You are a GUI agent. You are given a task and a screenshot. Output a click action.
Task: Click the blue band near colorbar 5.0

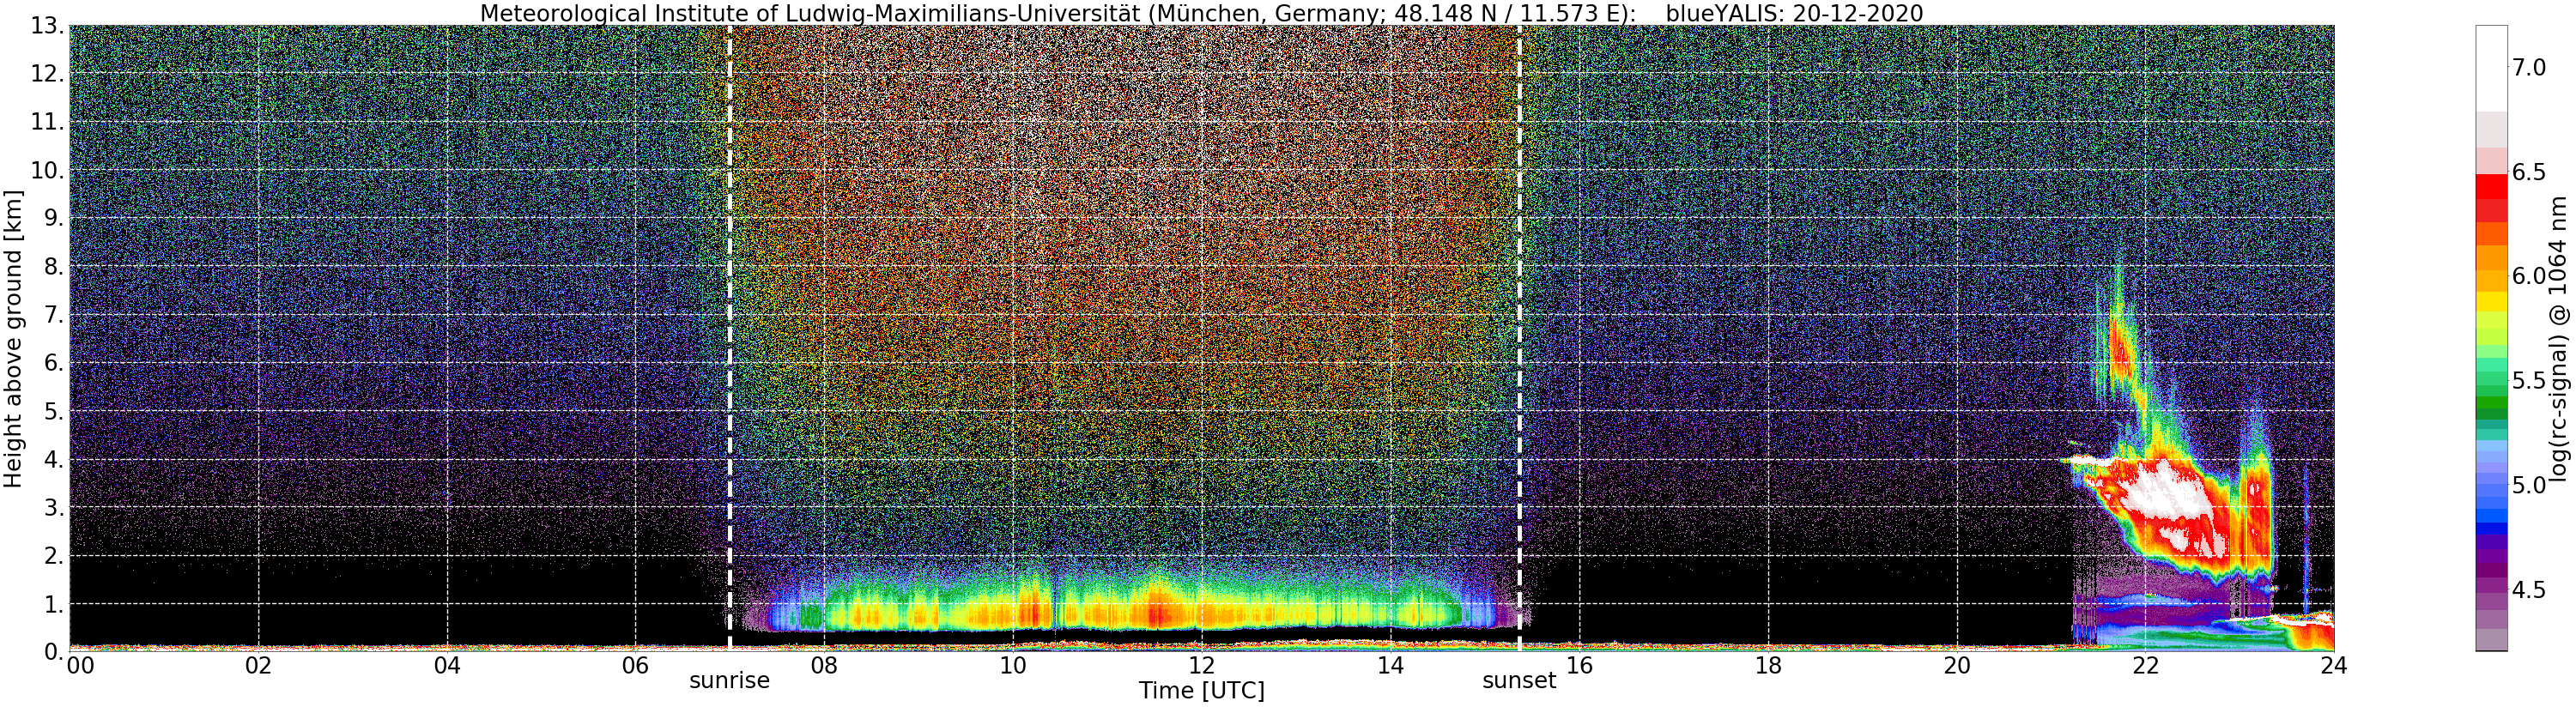2491,490
